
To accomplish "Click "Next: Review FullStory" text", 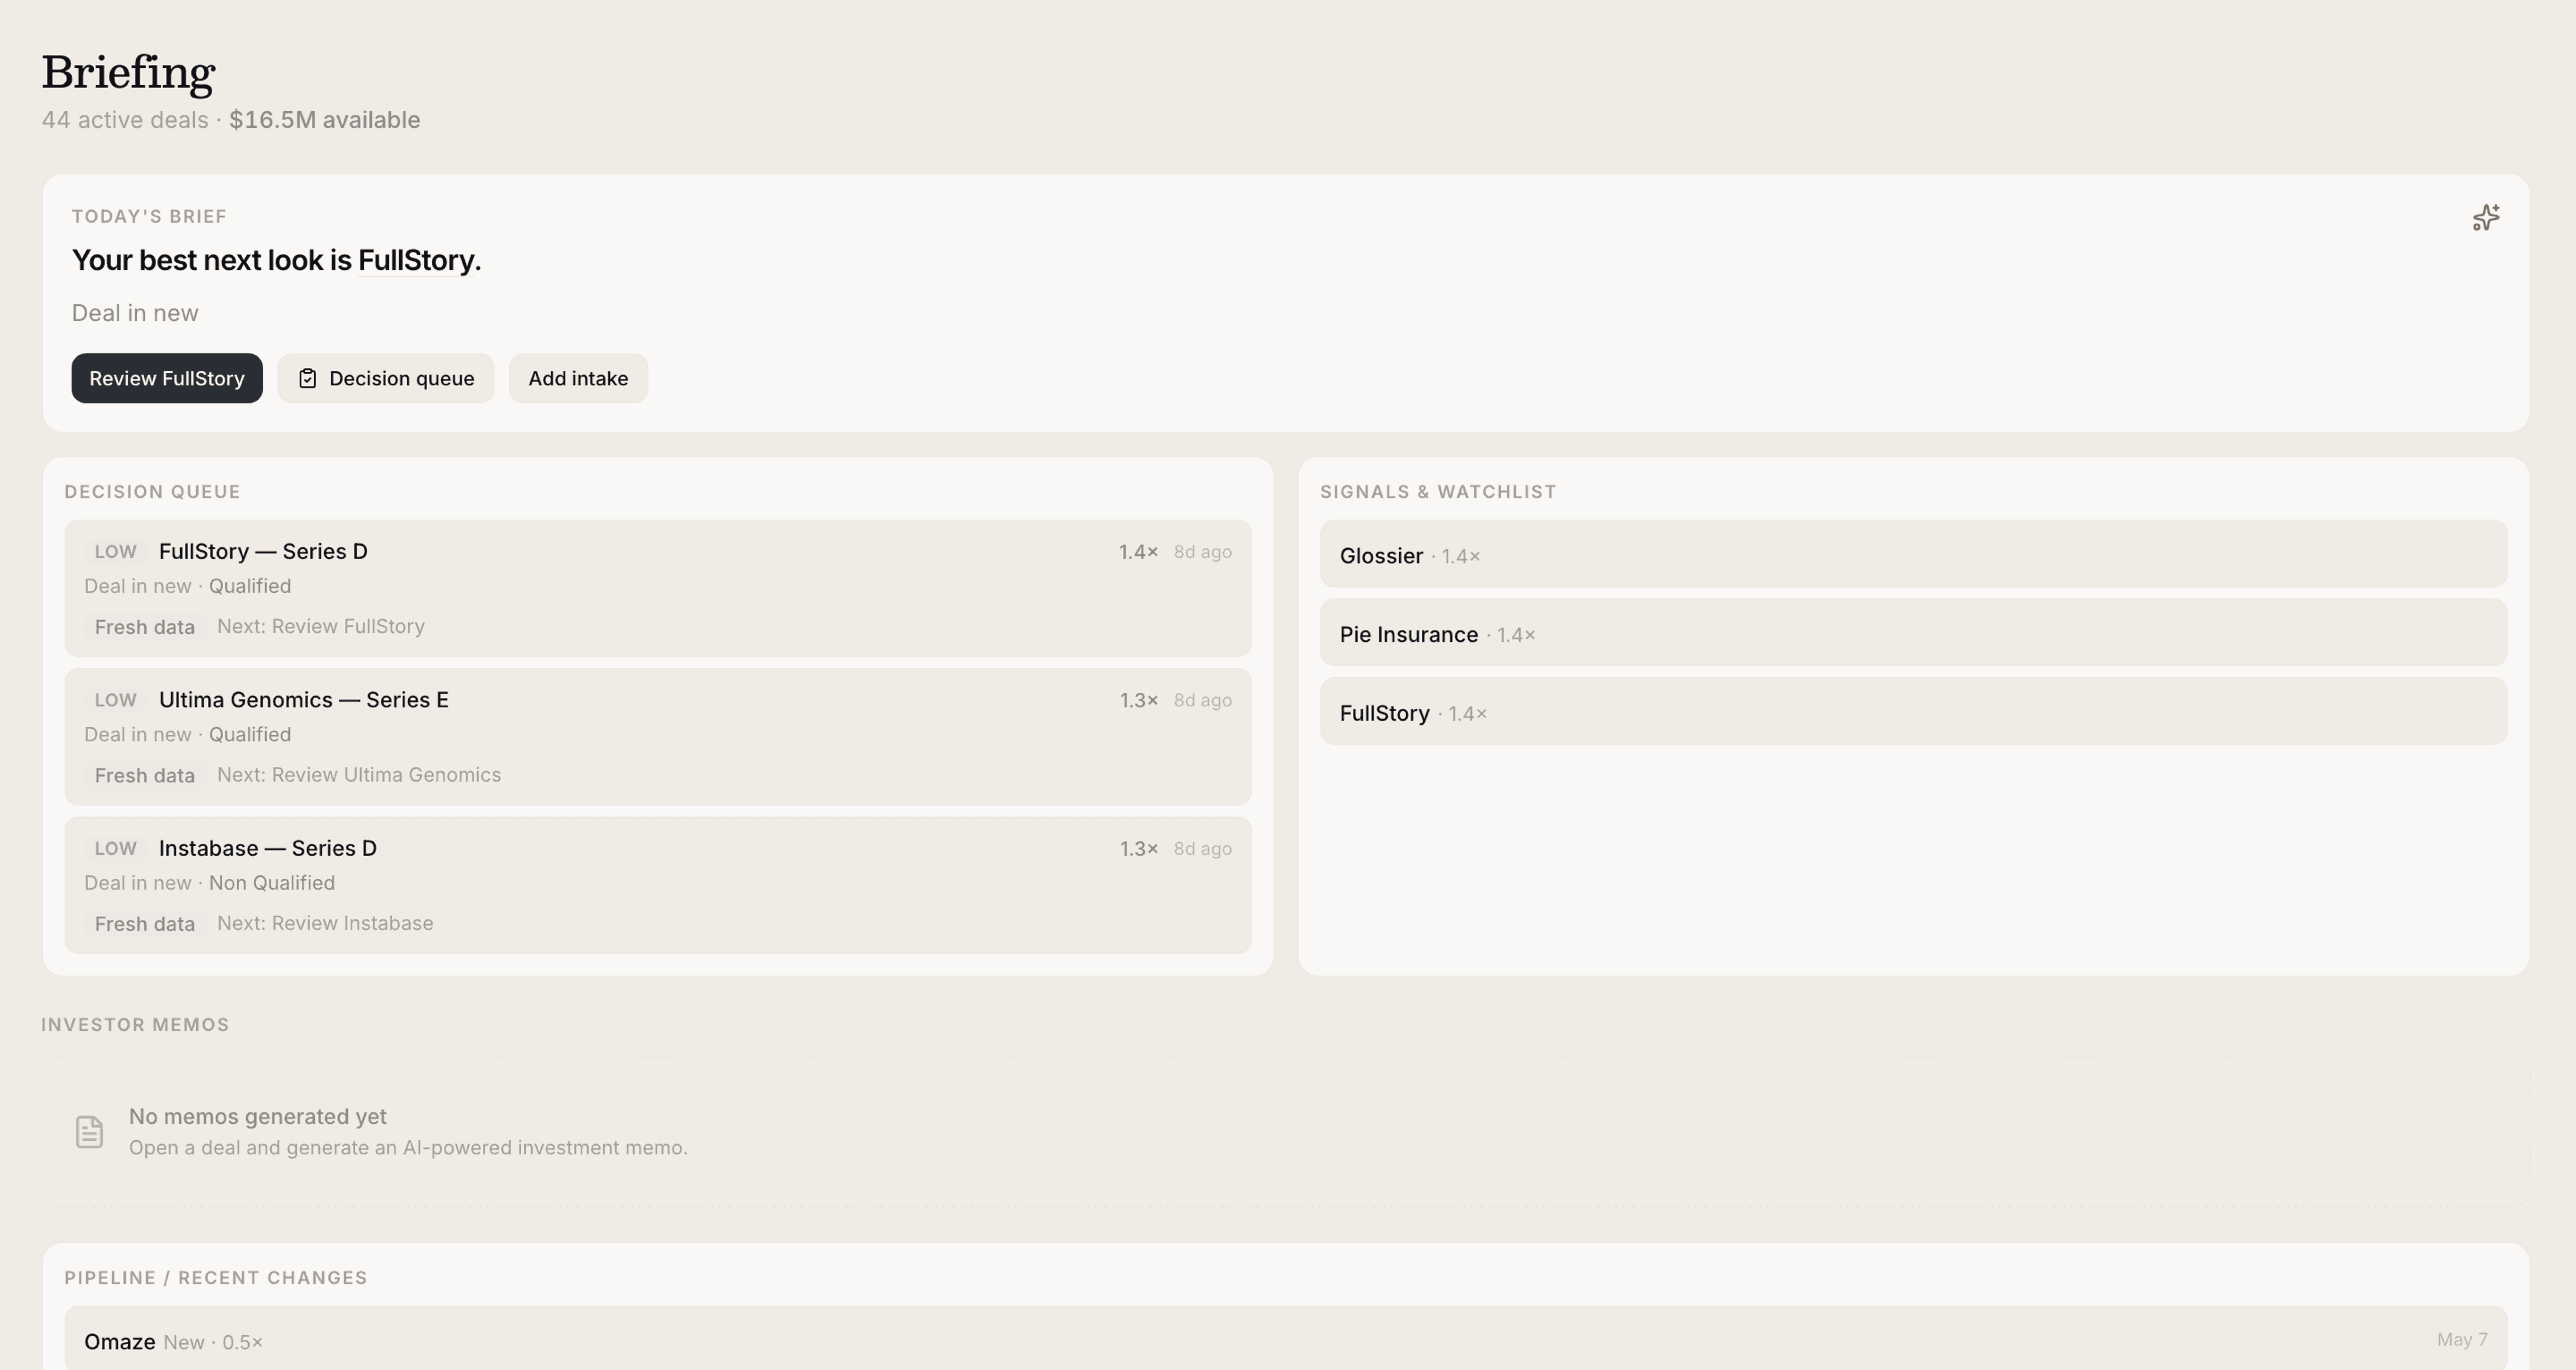I will point(321,626).
